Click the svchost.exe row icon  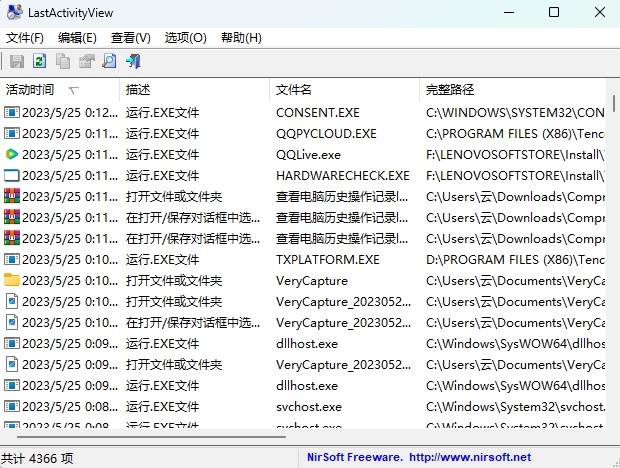(x=11, y=406)
